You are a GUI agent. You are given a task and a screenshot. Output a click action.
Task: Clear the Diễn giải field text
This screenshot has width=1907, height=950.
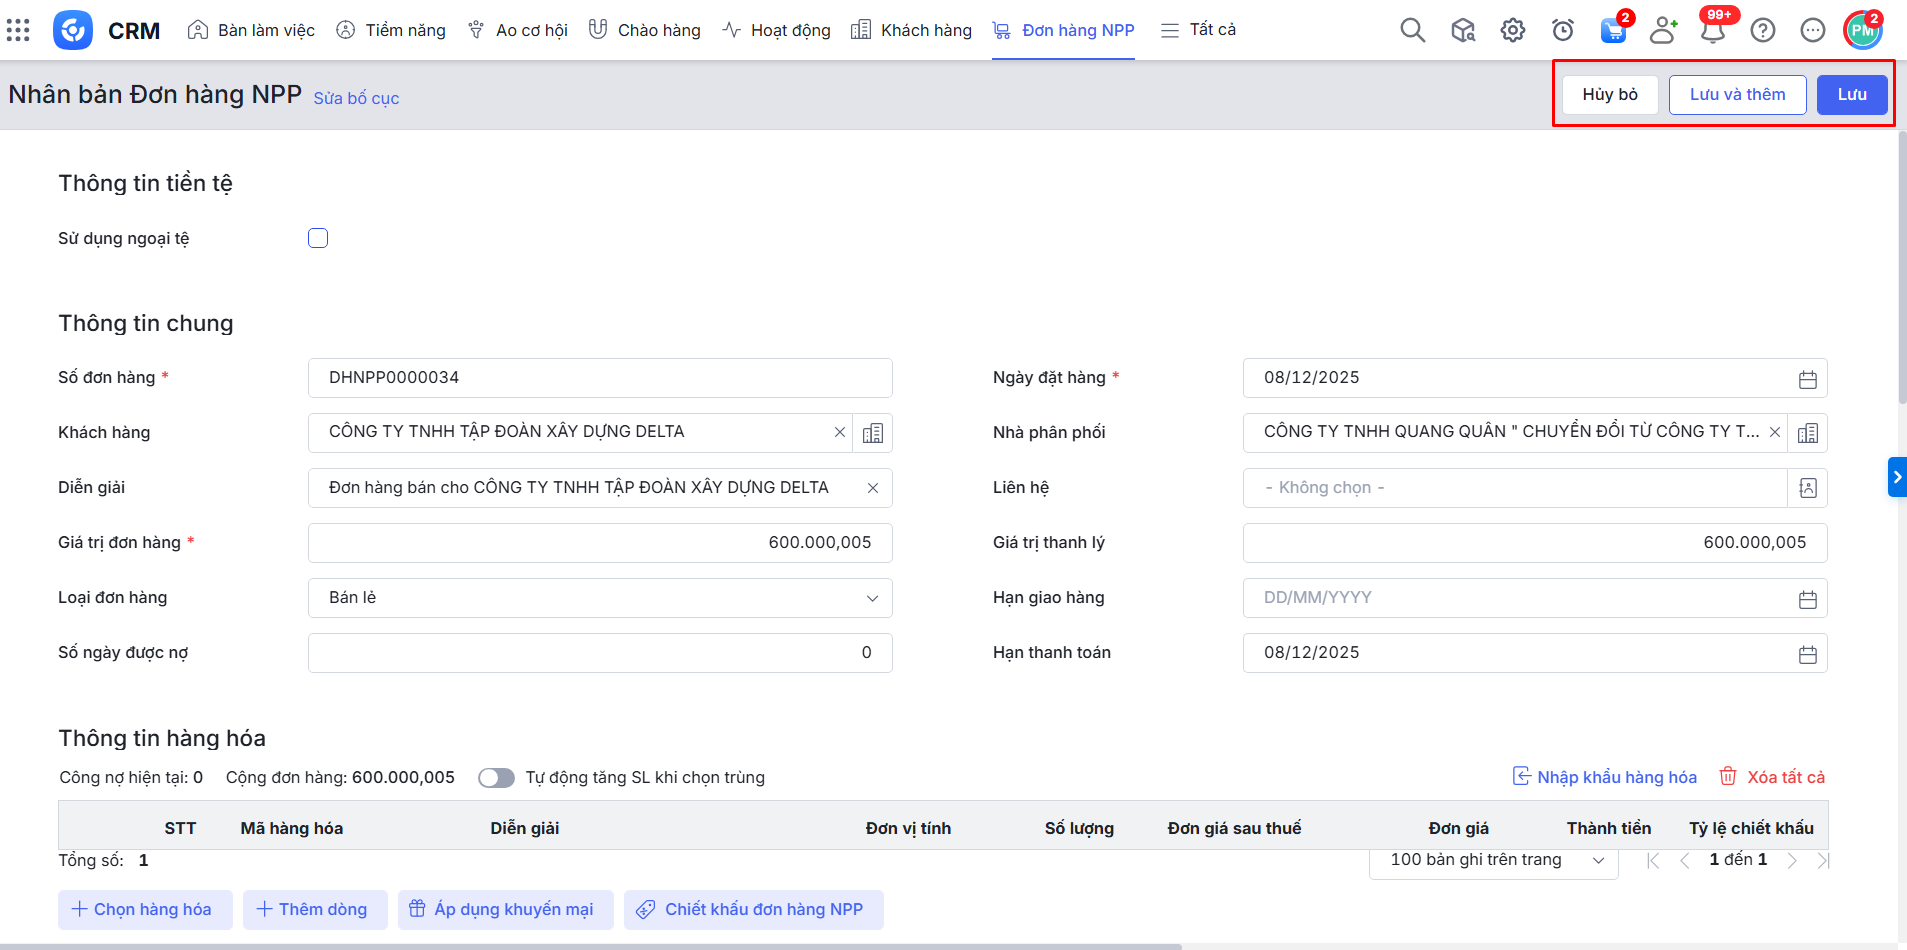click(872, 488)
